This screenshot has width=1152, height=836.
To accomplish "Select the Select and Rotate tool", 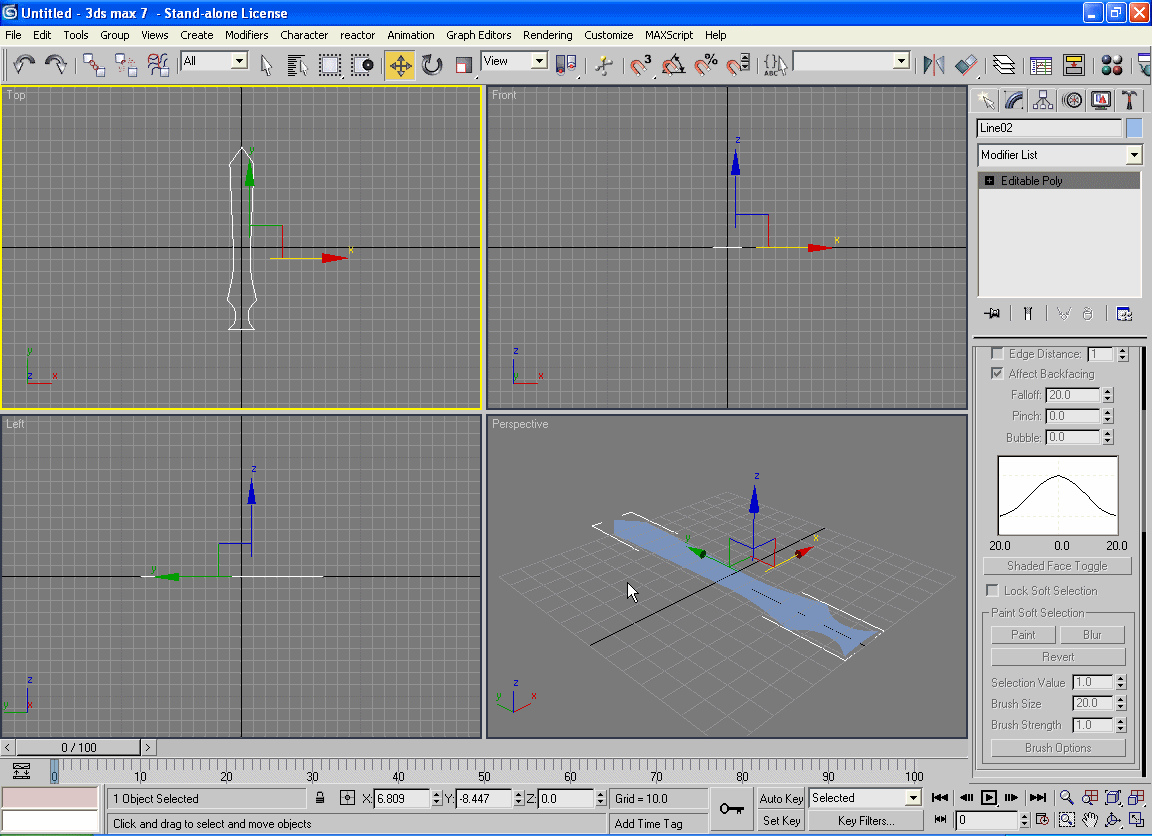I will (x=432, y=66).
